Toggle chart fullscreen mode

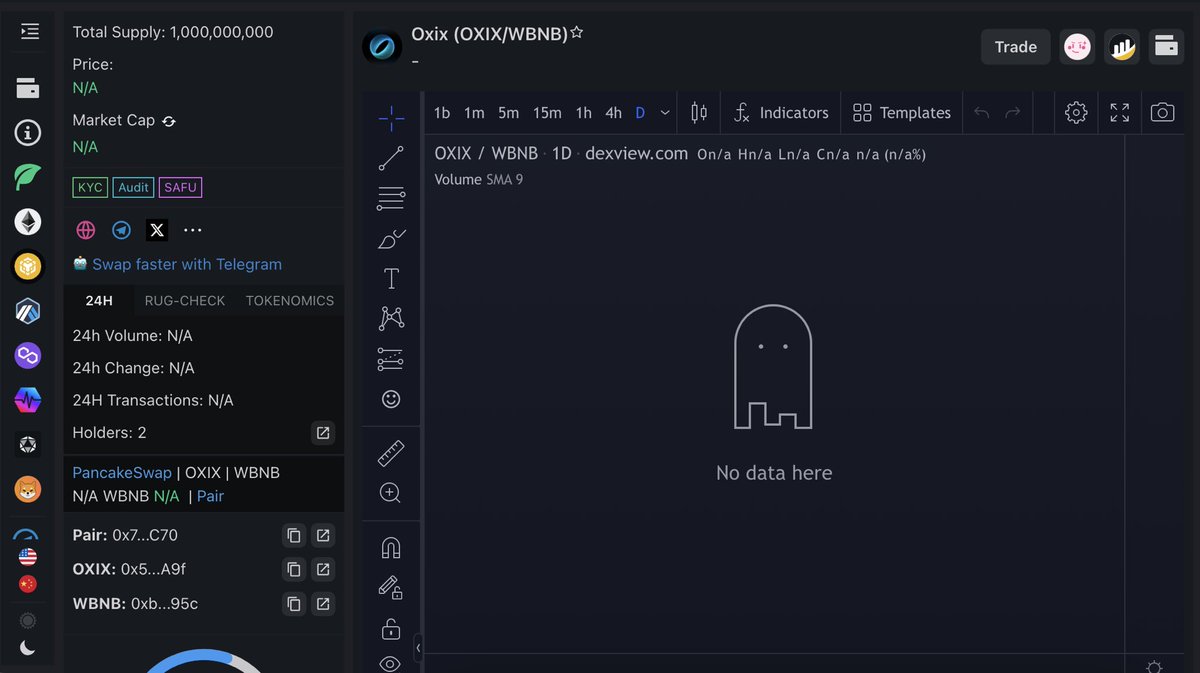pos(1120,113)
